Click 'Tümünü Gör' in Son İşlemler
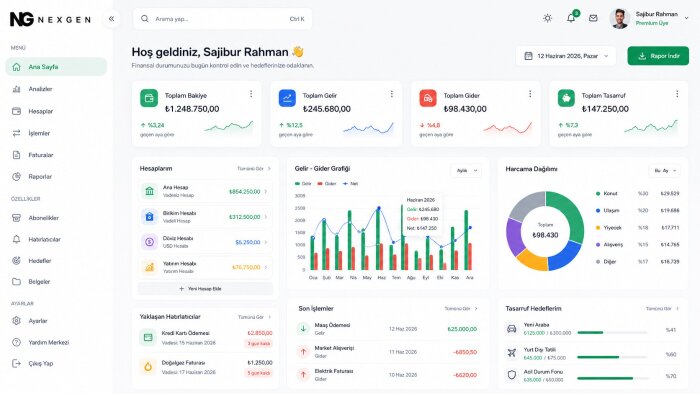 pyautogui.click(x=461, y=309)
